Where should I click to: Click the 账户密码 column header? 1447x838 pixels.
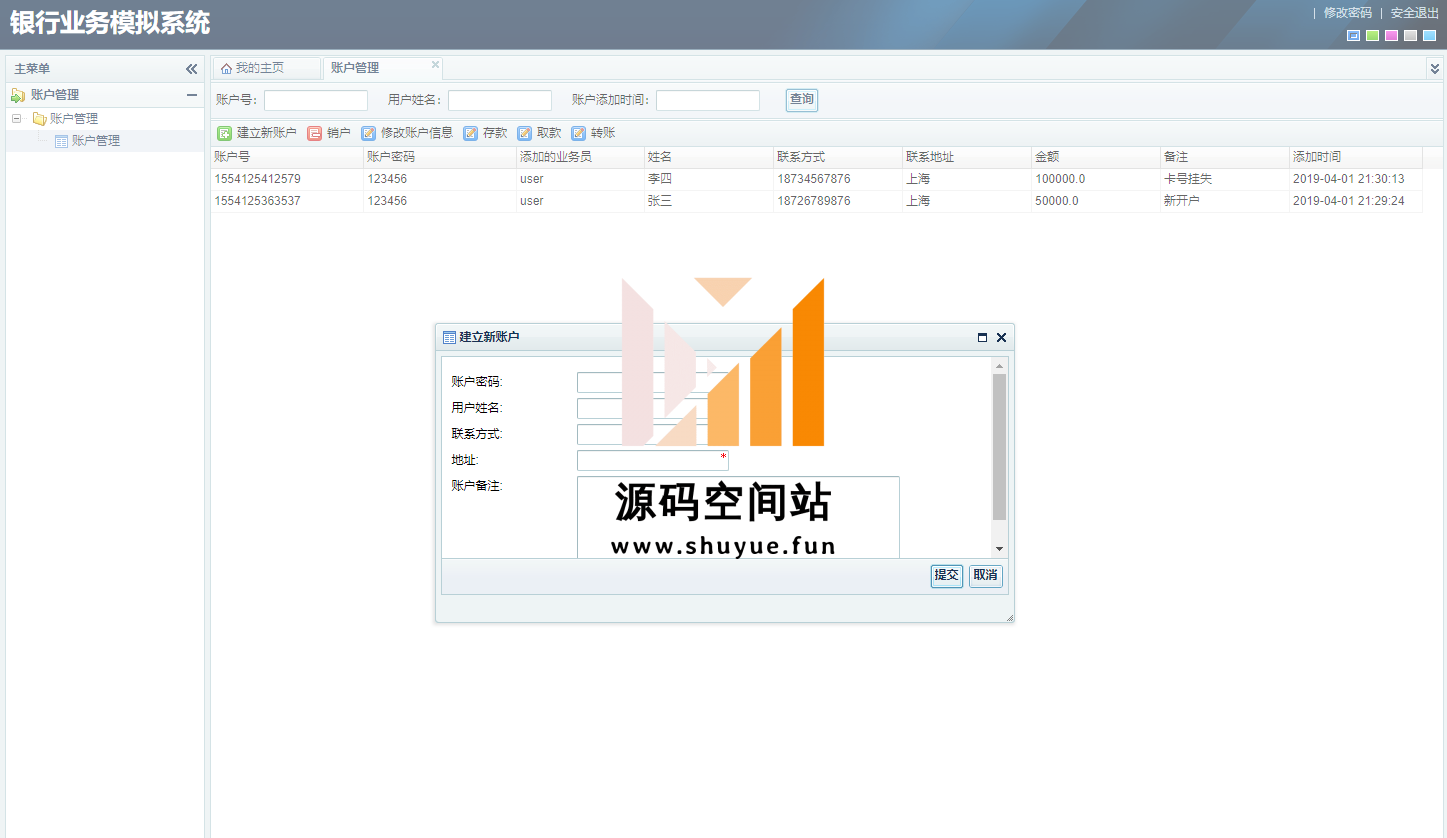pos(440,157)
